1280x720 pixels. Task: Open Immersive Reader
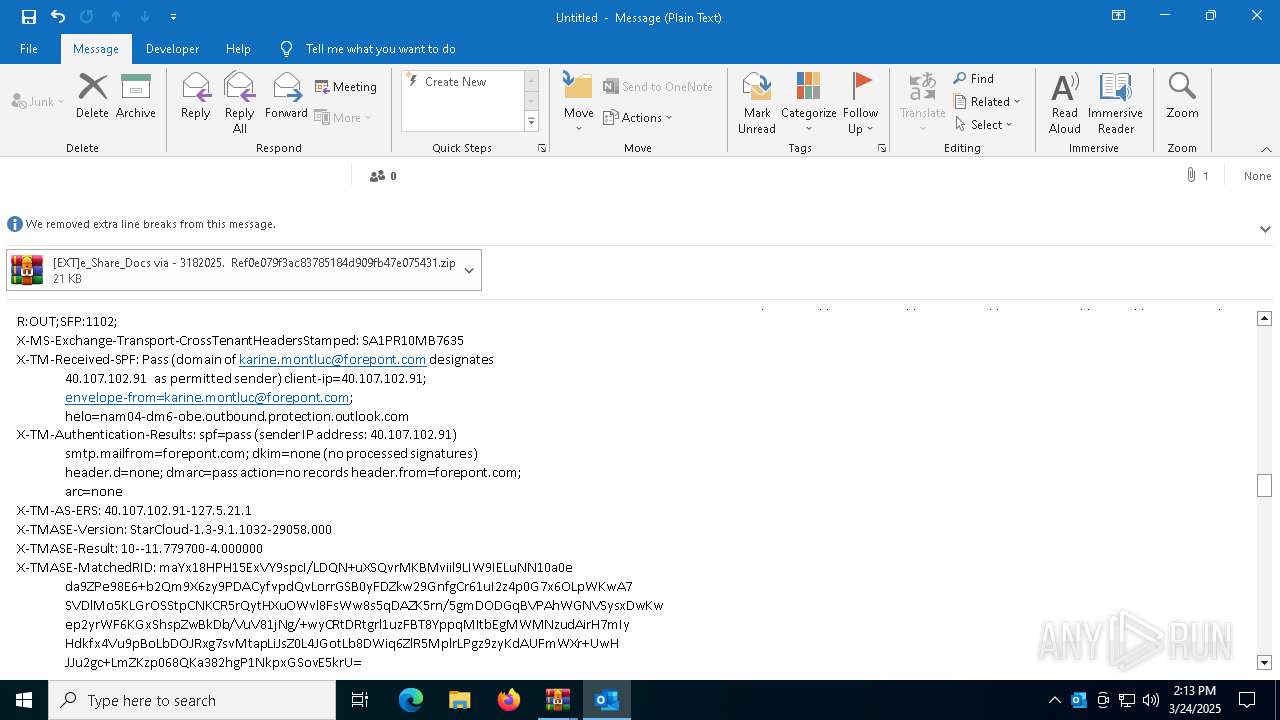point(1116,102)
